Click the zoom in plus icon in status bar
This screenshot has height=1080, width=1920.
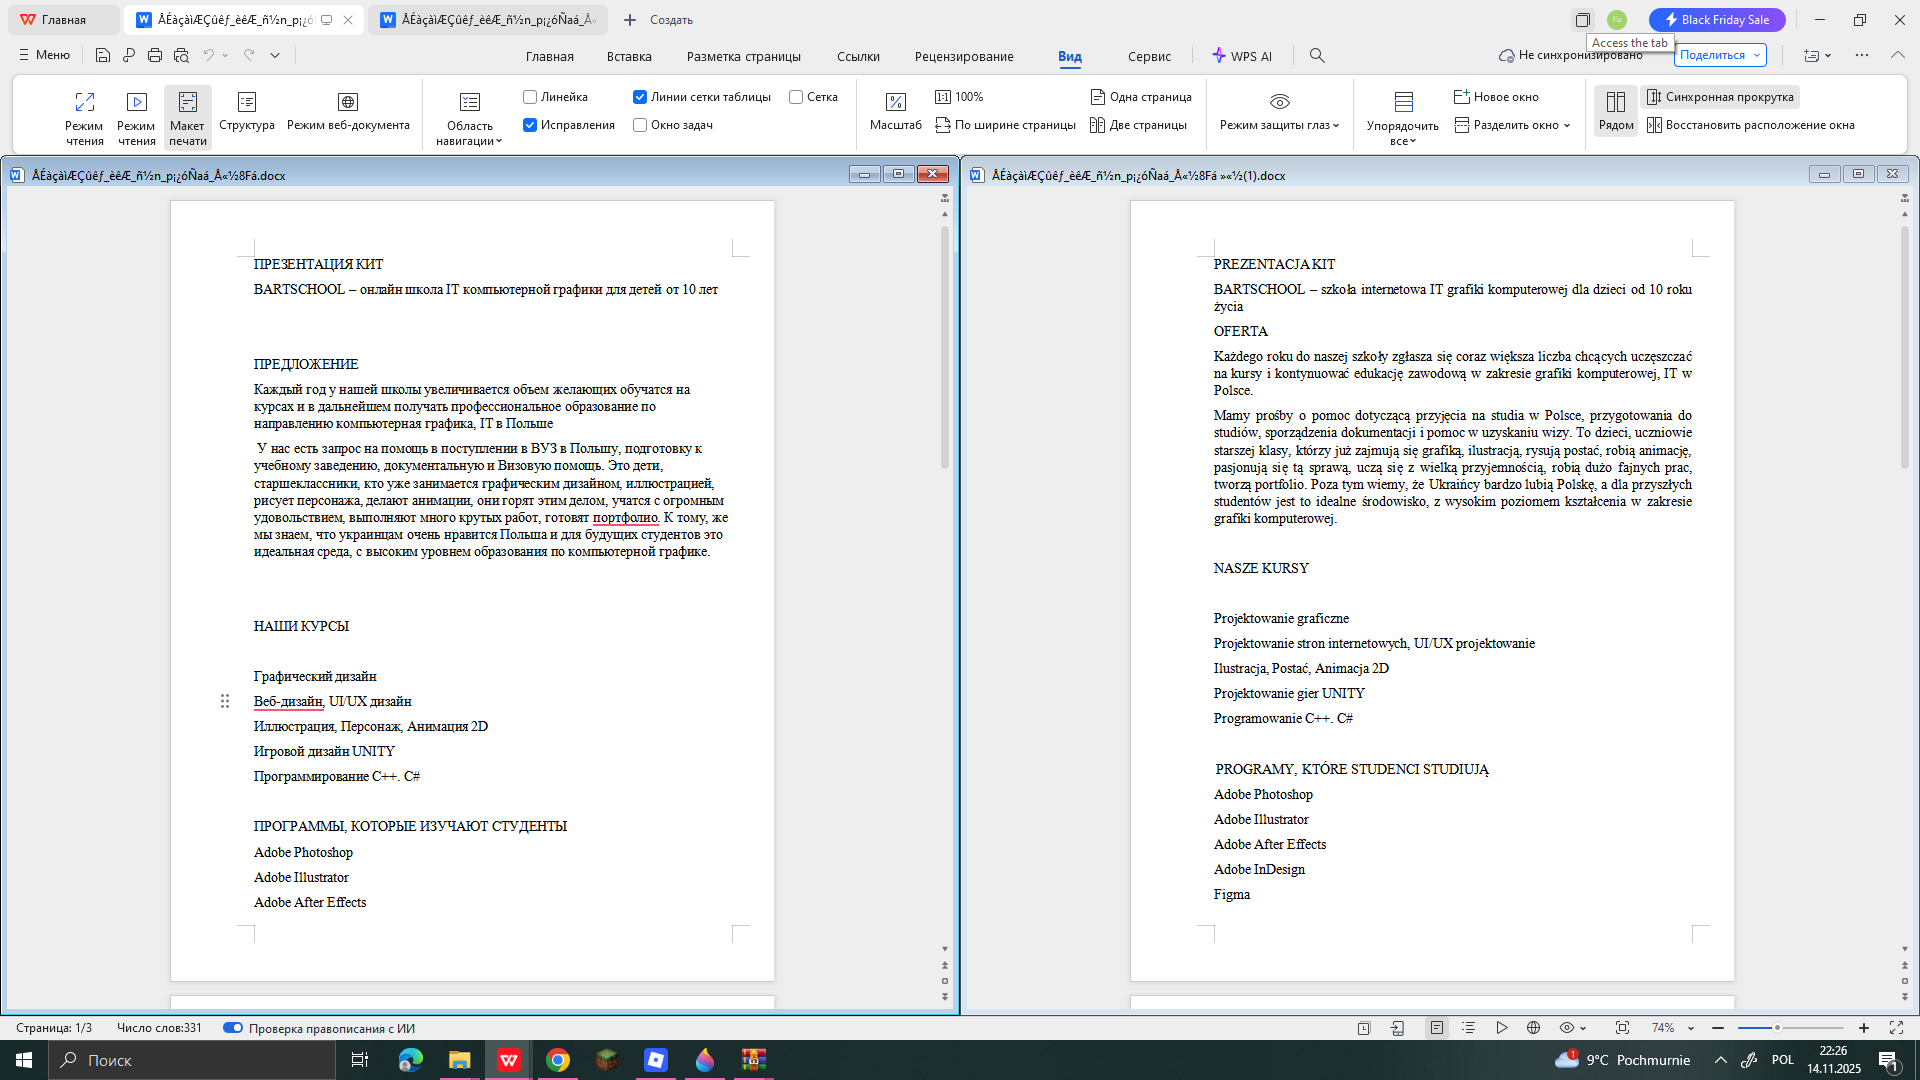click(1864, 1028)
